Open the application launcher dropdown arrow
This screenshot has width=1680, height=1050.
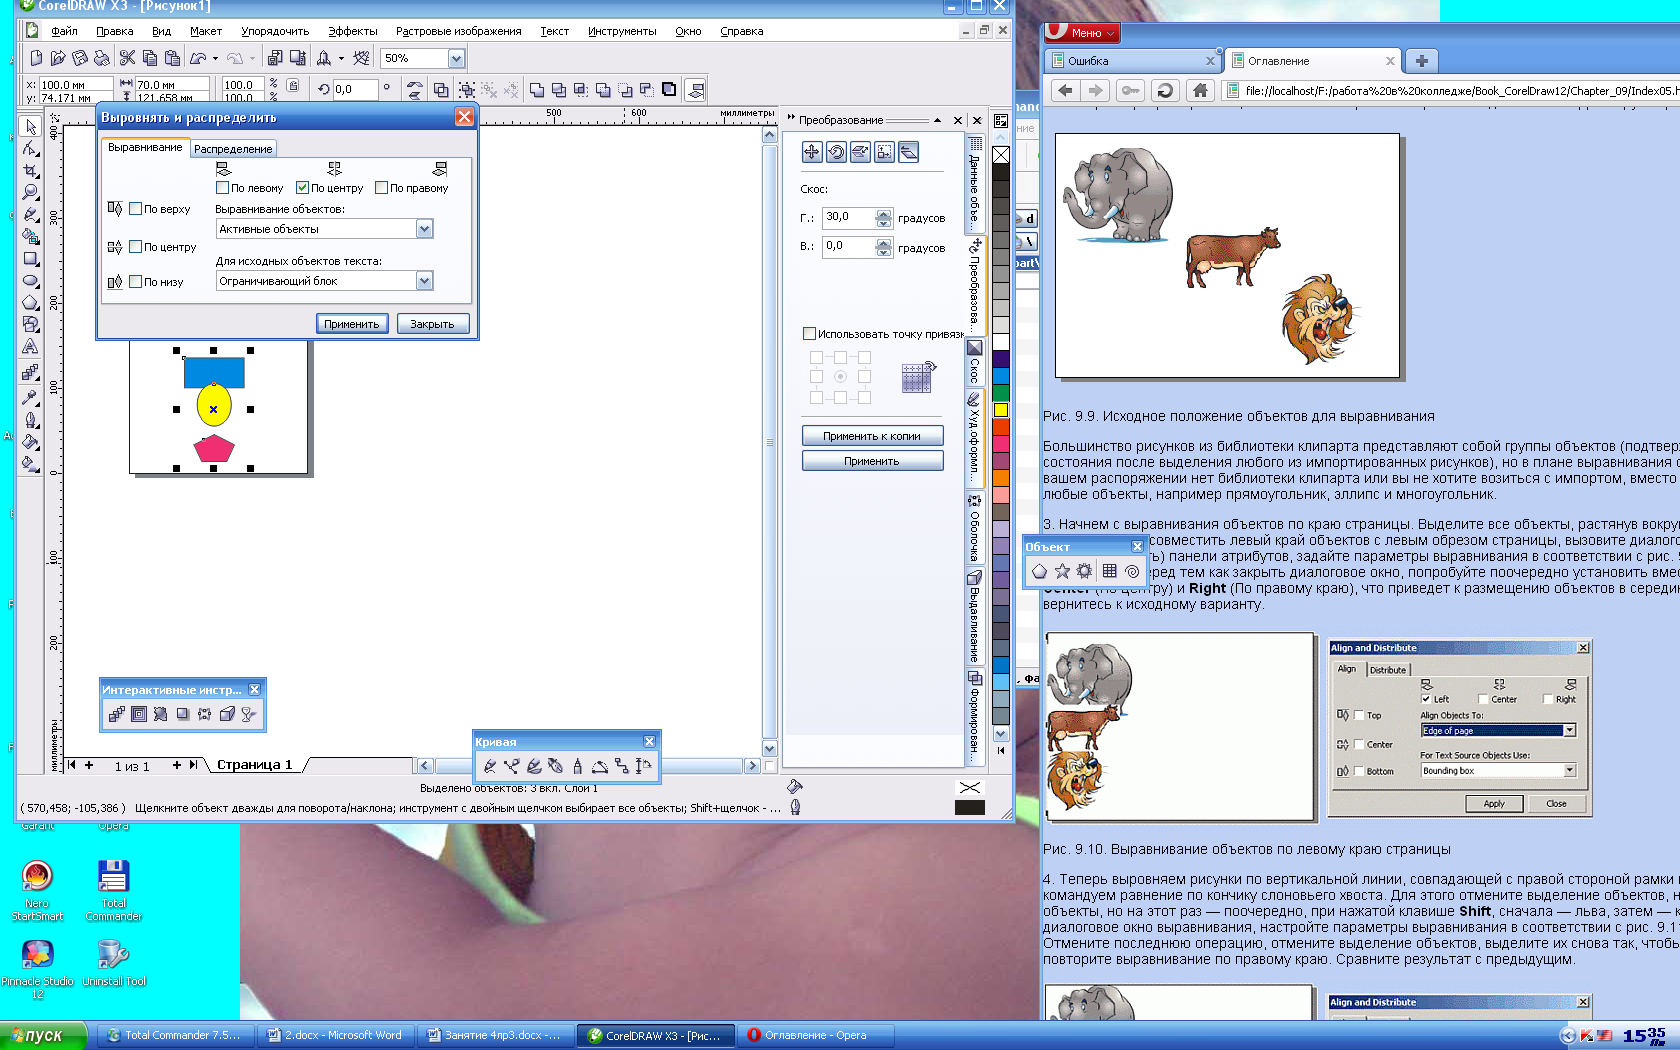point(341,58)
